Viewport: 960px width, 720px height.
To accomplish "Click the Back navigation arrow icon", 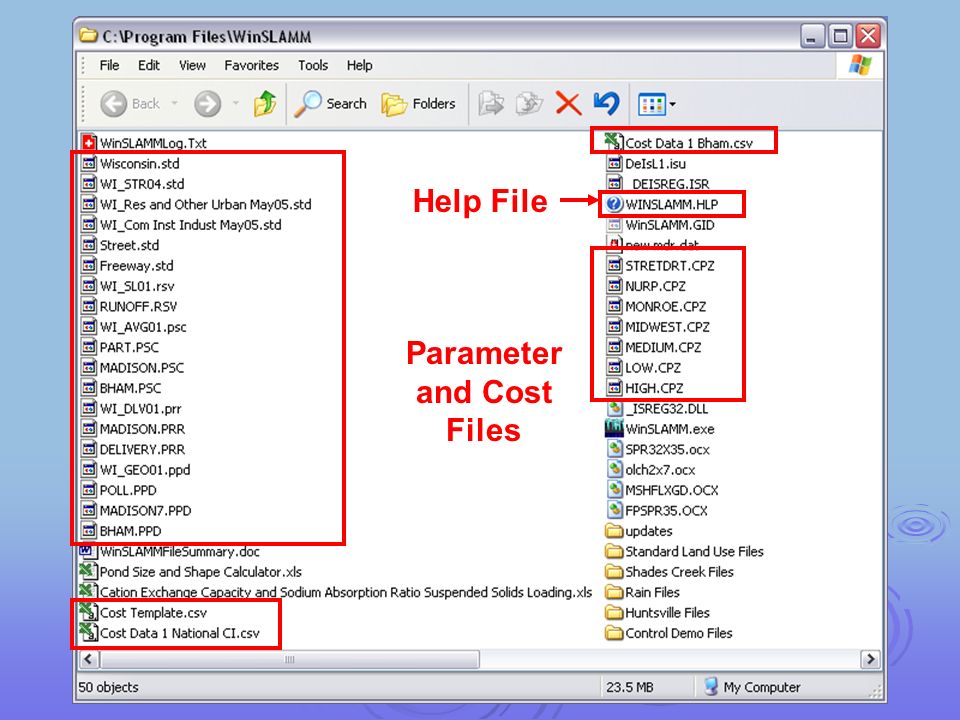I will click(x=113, y=104).
